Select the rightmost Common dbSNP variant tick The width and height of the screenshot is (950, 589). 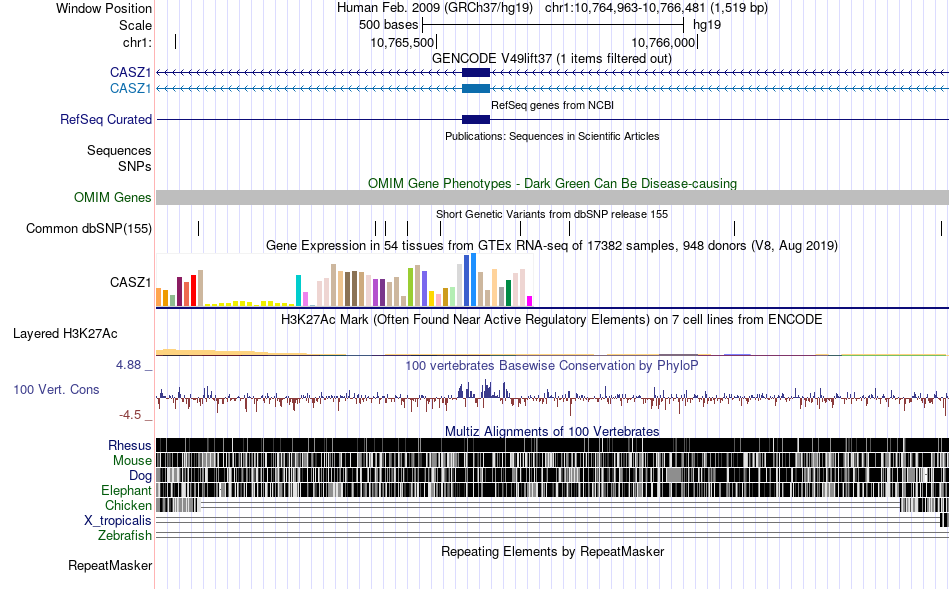pos(942,228)
